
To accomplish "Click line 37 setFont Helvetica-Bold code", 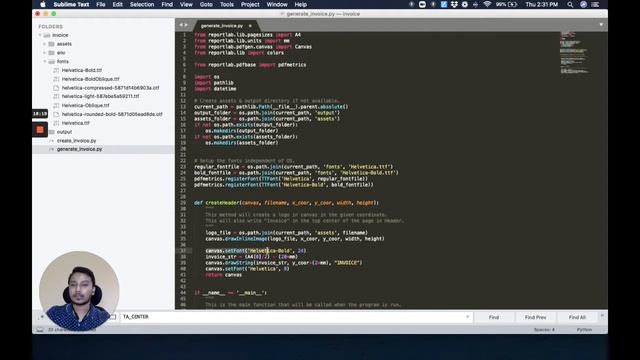I will [255, 251].
